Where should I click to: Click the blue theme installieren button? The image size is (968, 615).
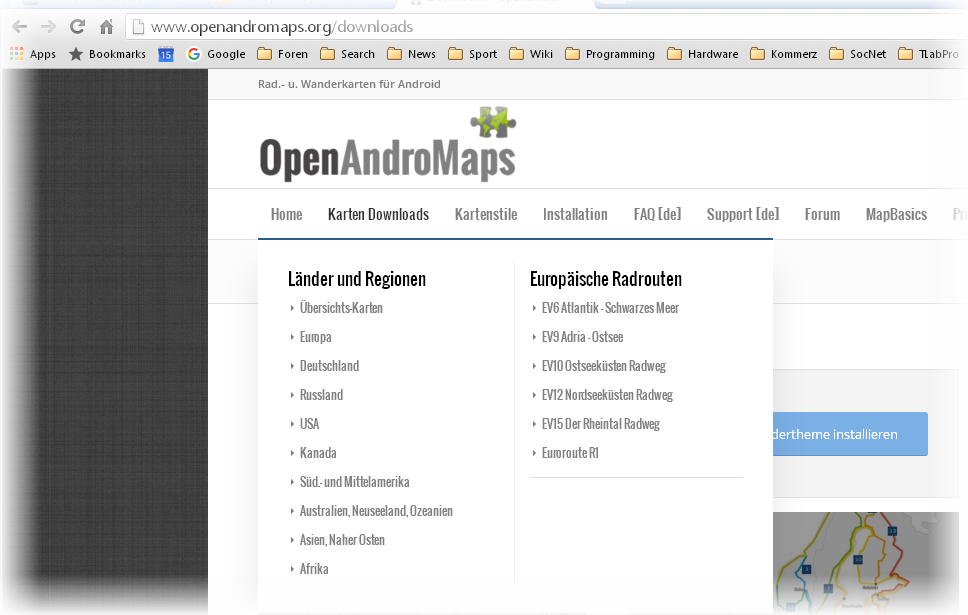click(850, 434)
